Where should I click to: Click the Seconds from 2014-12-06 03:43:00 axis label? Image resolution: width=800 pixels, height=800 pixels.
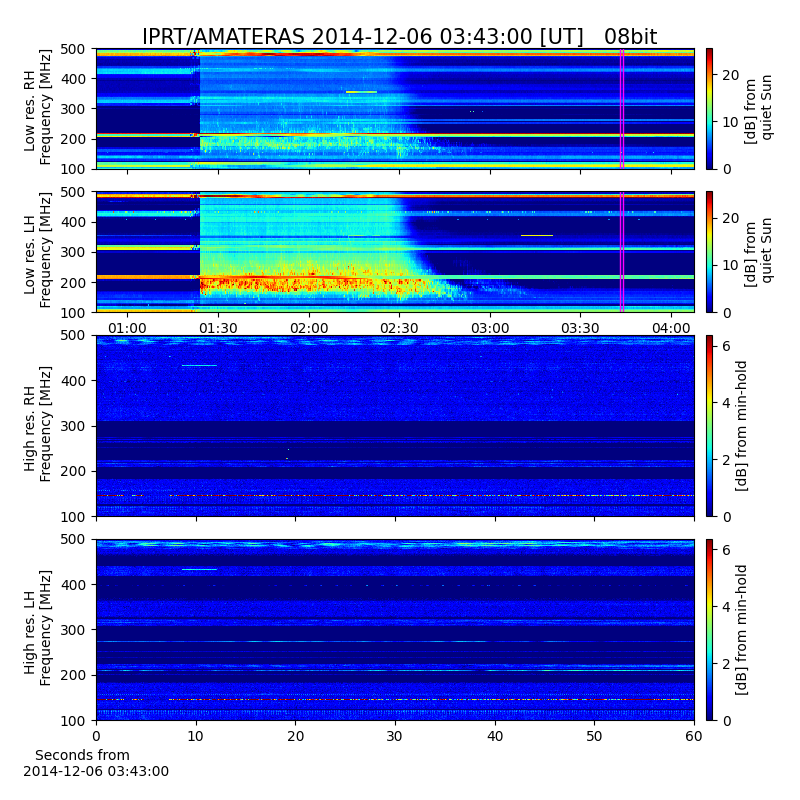click(x=96, y=763)
